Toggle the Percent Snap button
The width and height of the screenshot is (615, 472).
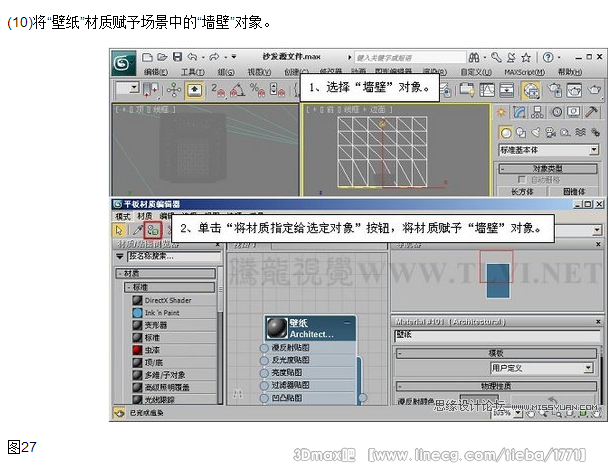pos(257,90)
